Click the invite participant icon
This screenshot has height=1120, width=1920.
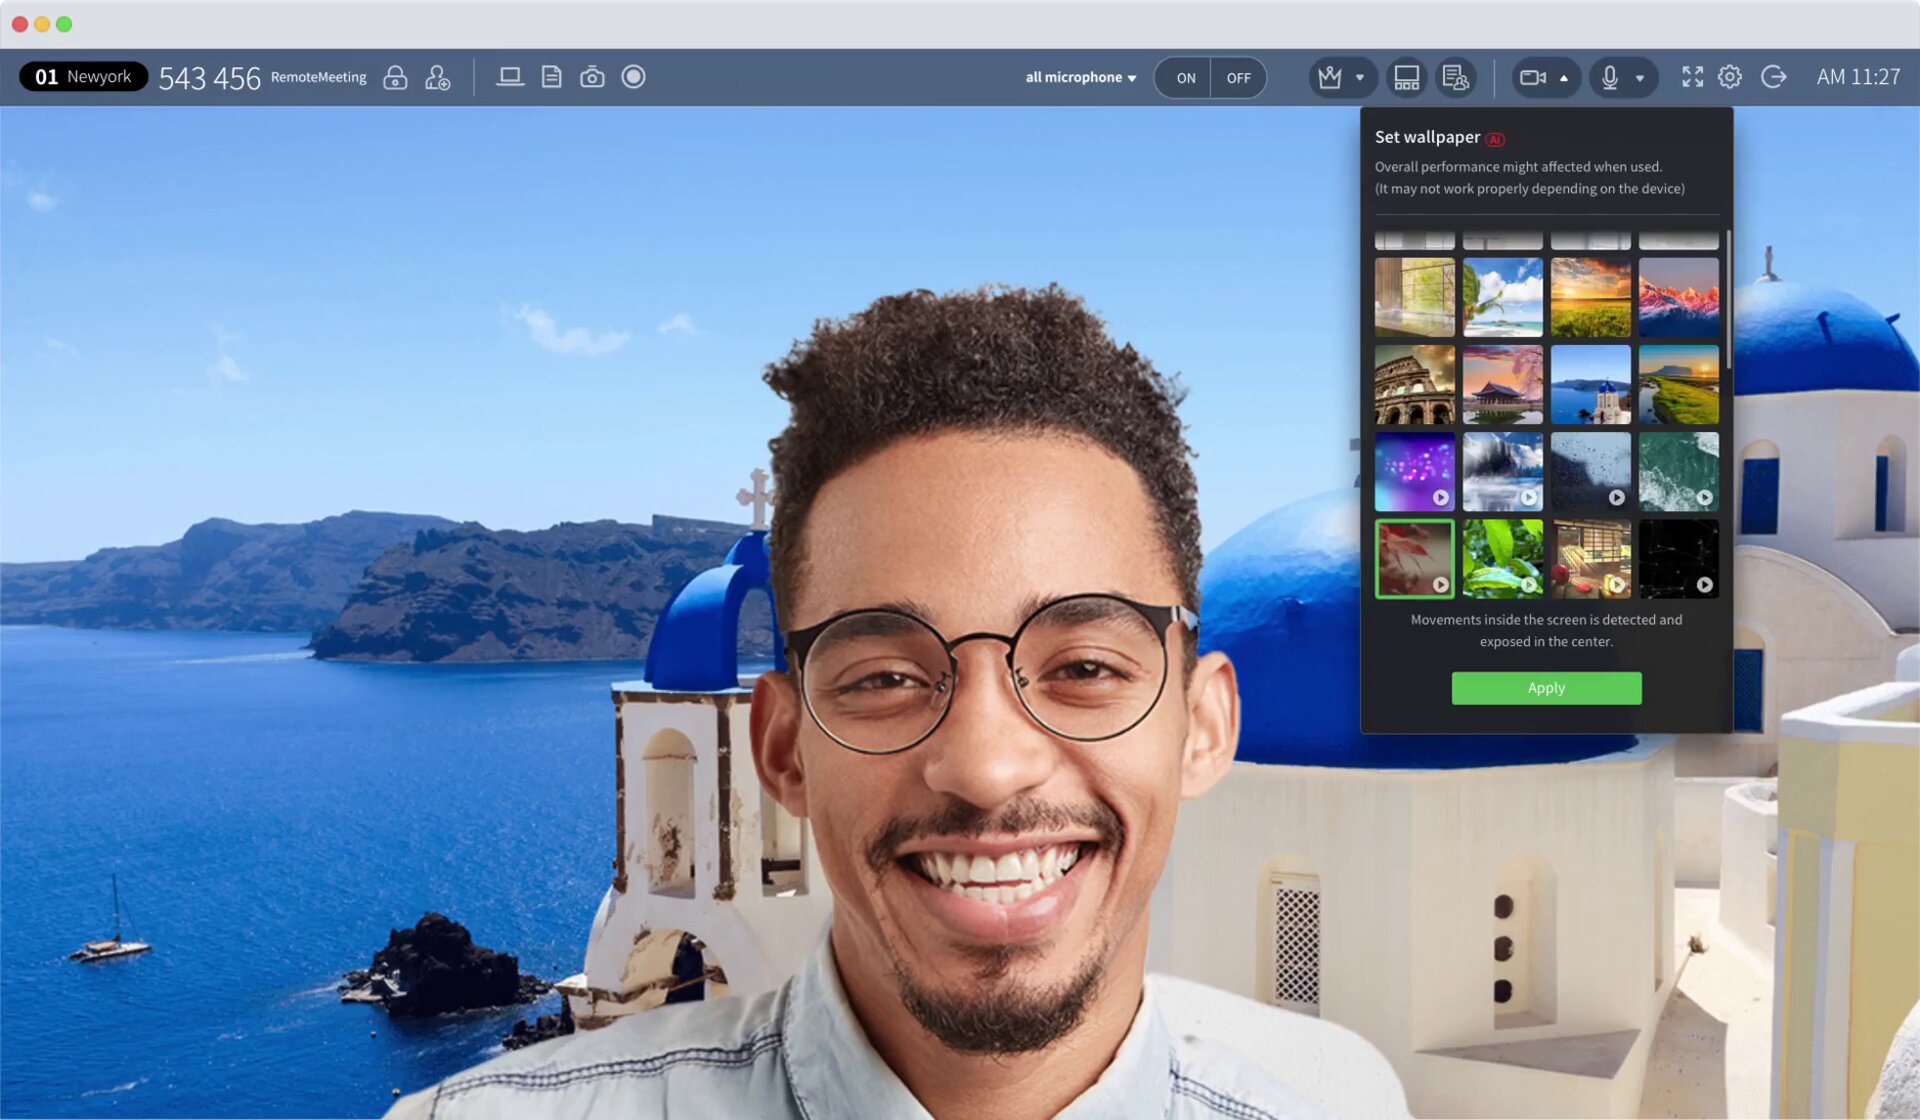[x=437, y=77]
